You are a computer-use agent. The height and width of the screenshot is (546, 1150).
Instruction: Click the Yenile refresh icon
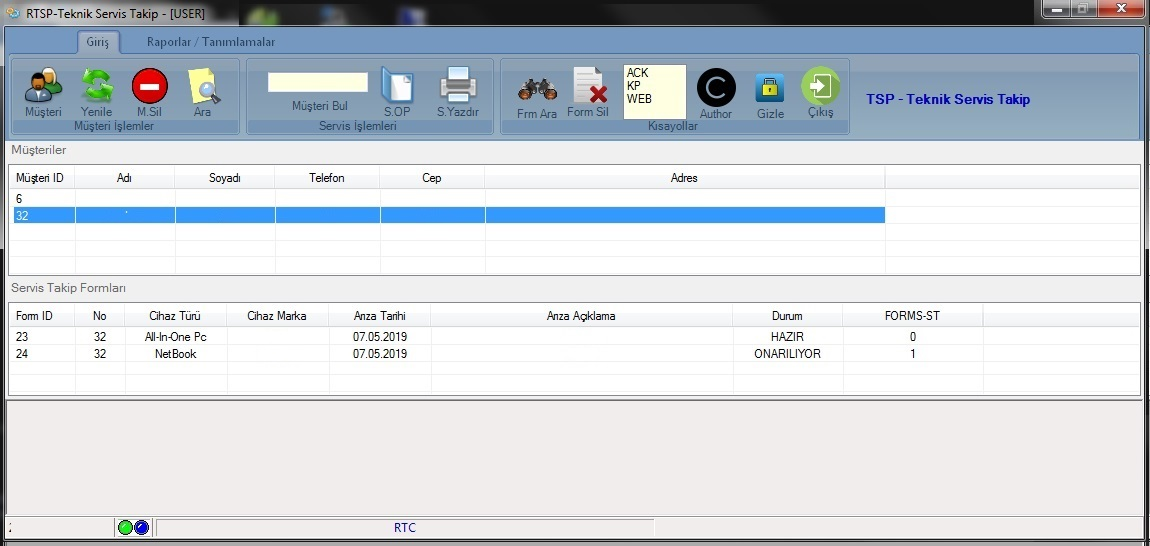coord(96,86)
